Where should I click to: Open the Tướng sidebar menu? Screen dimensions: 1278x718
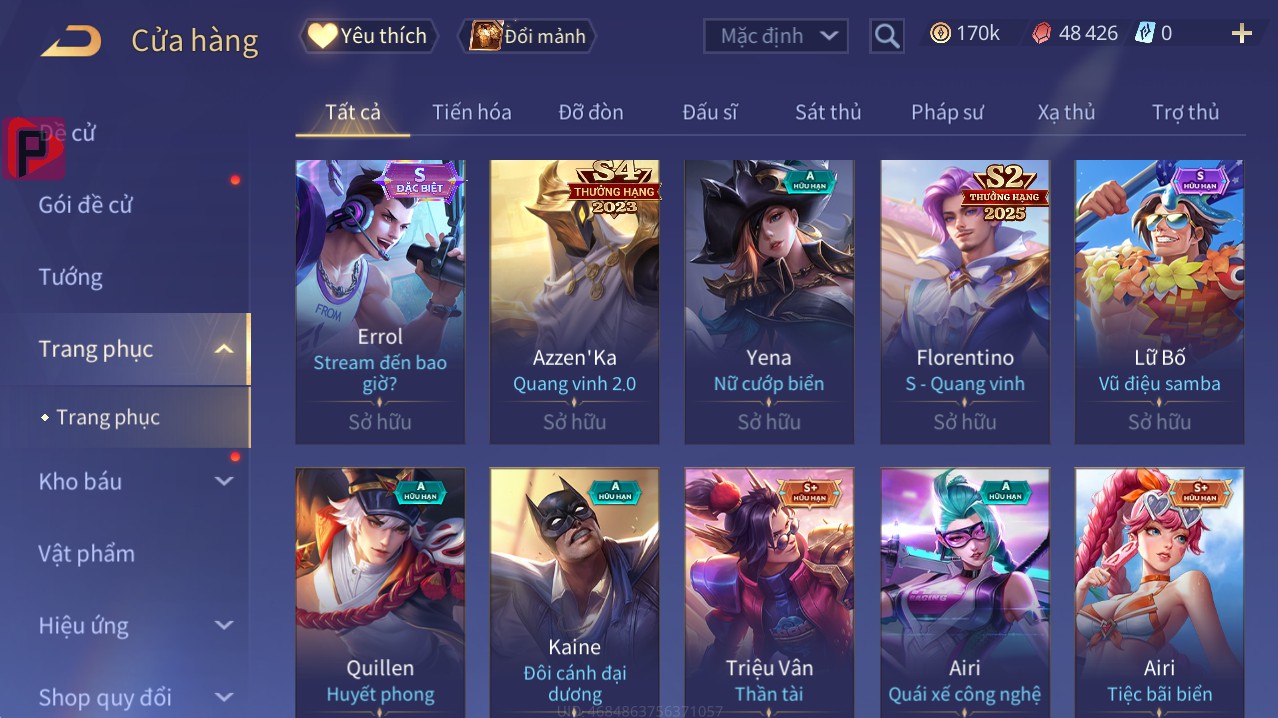click(71, 277)
